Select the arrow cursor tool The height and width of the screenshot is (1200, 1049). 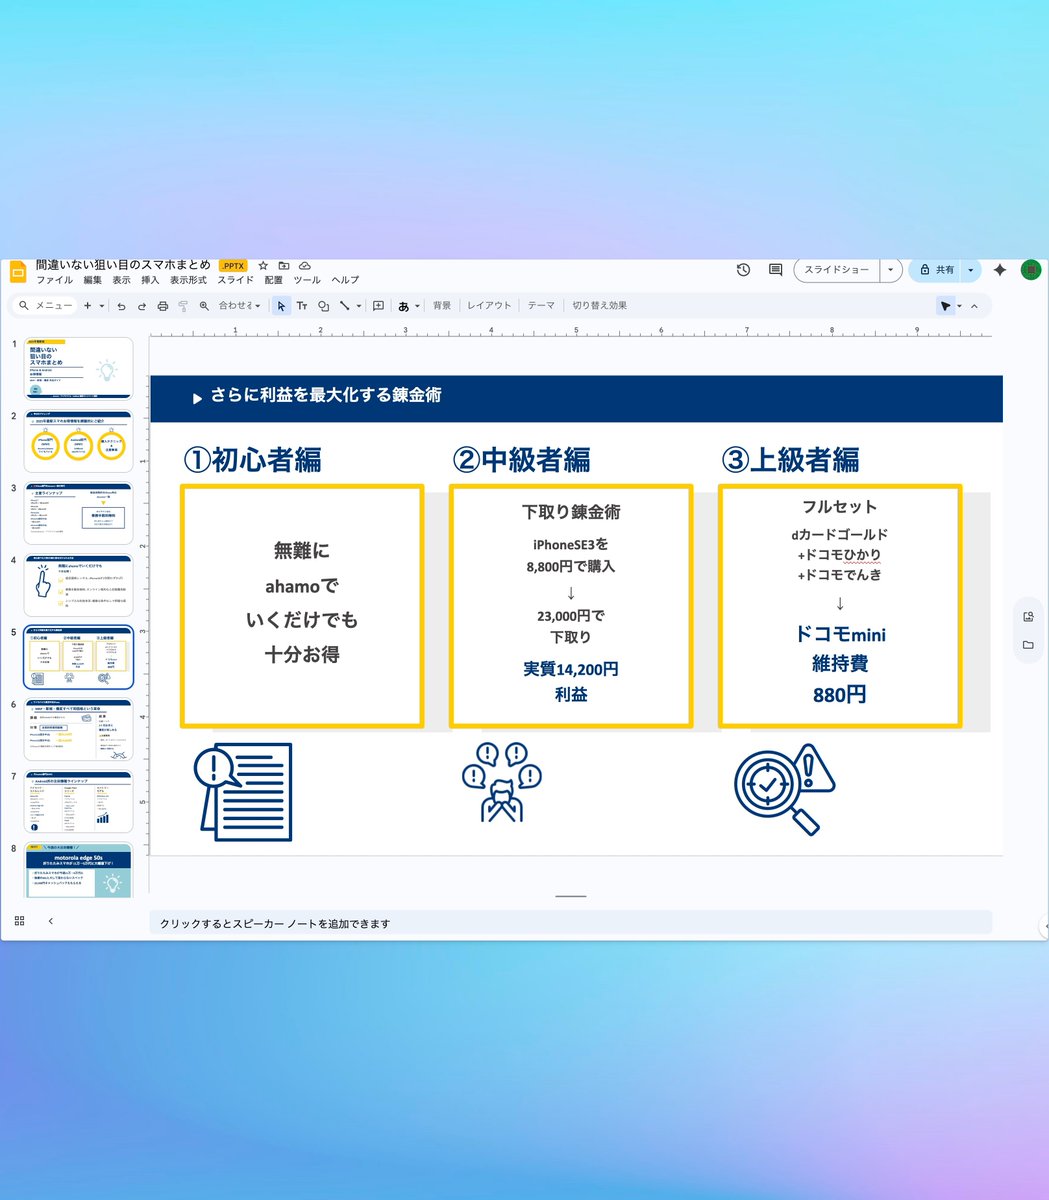pyautogui.click(x=281, y=306)
